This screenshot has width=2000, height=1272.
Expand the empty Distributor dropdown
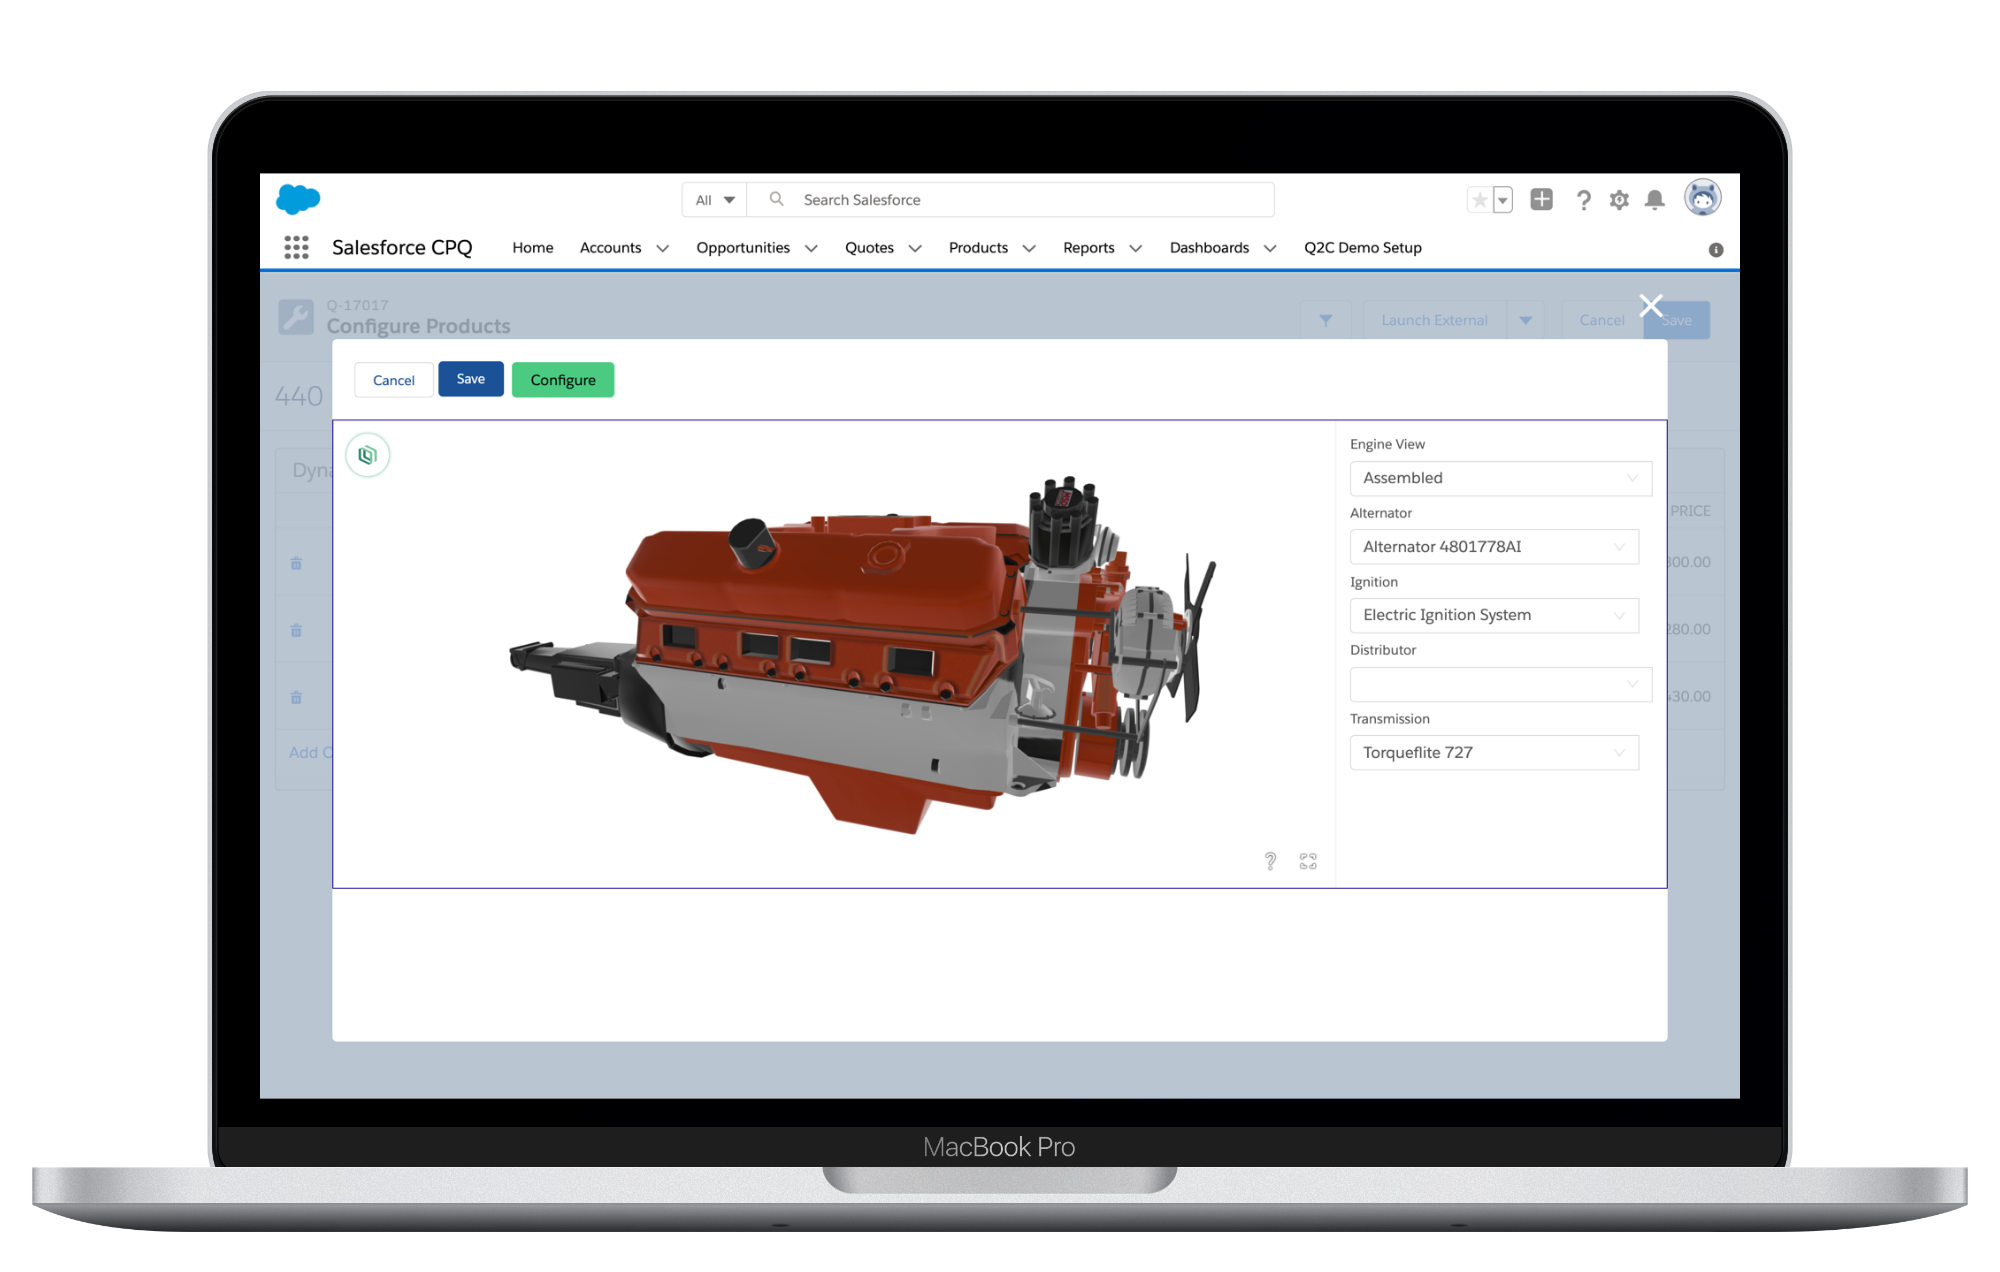pyautogui.click(x=1500, y=684)
